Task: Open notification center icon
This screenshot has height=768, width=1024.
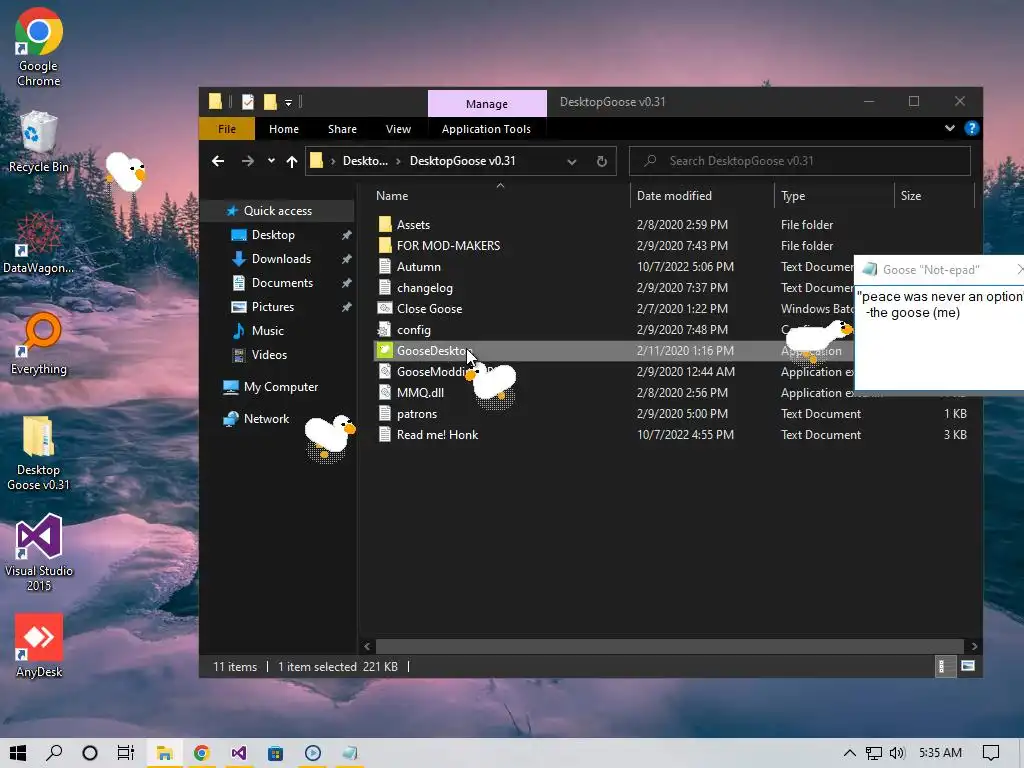Action: (x=991, y=753)
